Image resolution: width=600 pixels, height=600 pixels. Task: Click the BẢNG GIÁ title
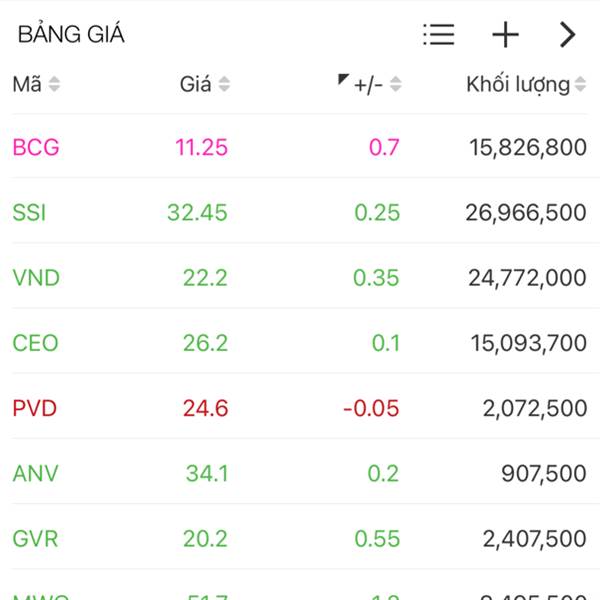click(71, 35)
